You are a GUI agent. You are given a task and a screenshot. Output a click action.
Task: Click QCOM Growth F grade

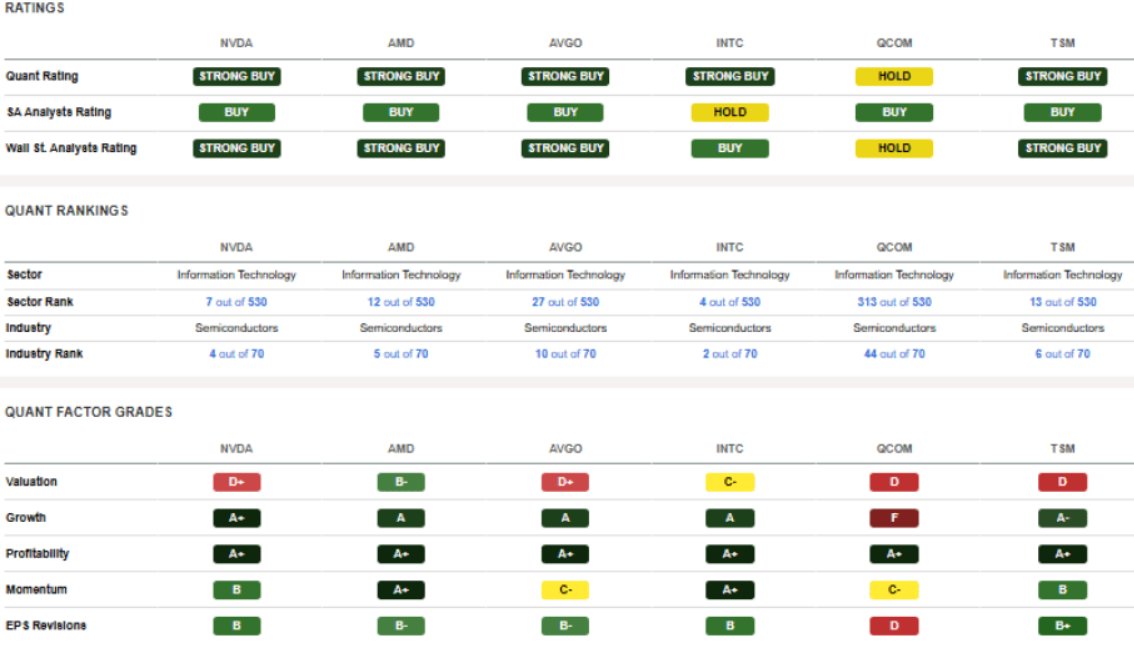click(x=894, y=518)
